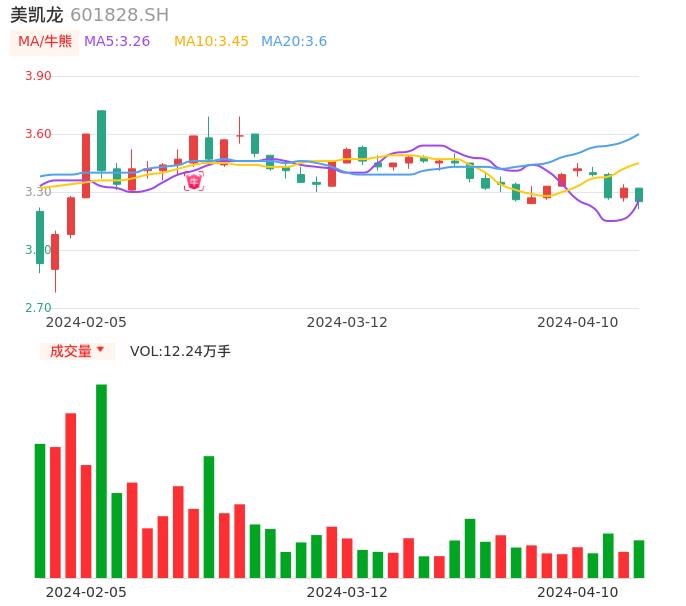Click the 3.90 price axis label
This screenshot has width=686, height=606.
click(x=38, y=76)
